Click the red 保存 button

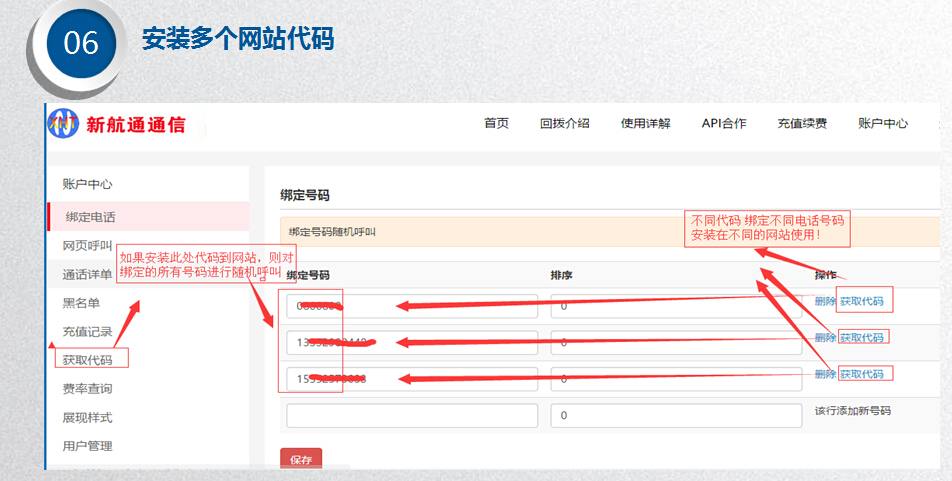click(300, 460)
